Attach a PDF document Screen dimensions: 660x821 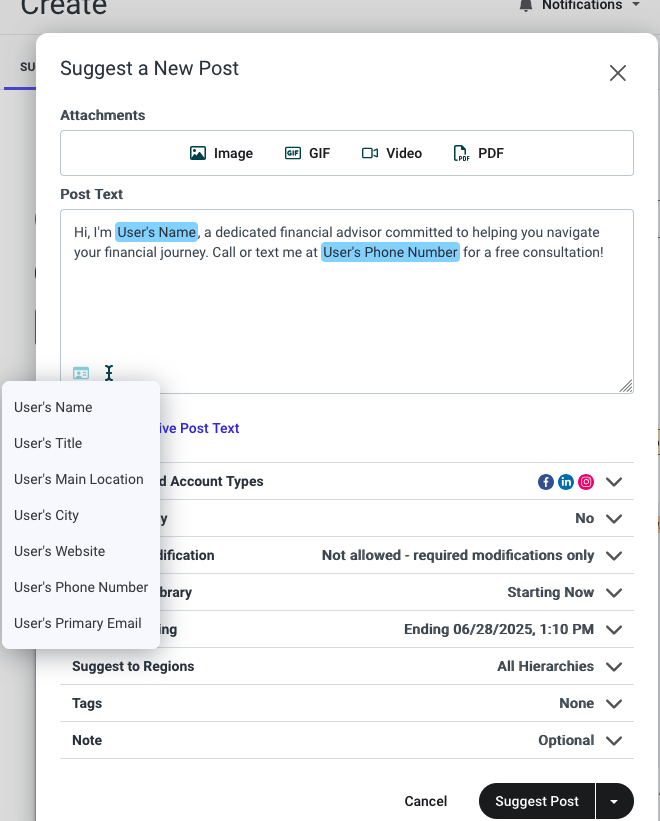tap(478, 153)
